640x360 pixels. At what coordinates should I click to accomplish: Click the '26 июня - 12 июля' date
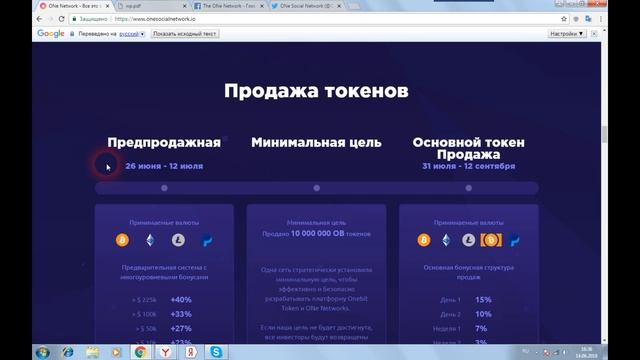click(164, 166)
